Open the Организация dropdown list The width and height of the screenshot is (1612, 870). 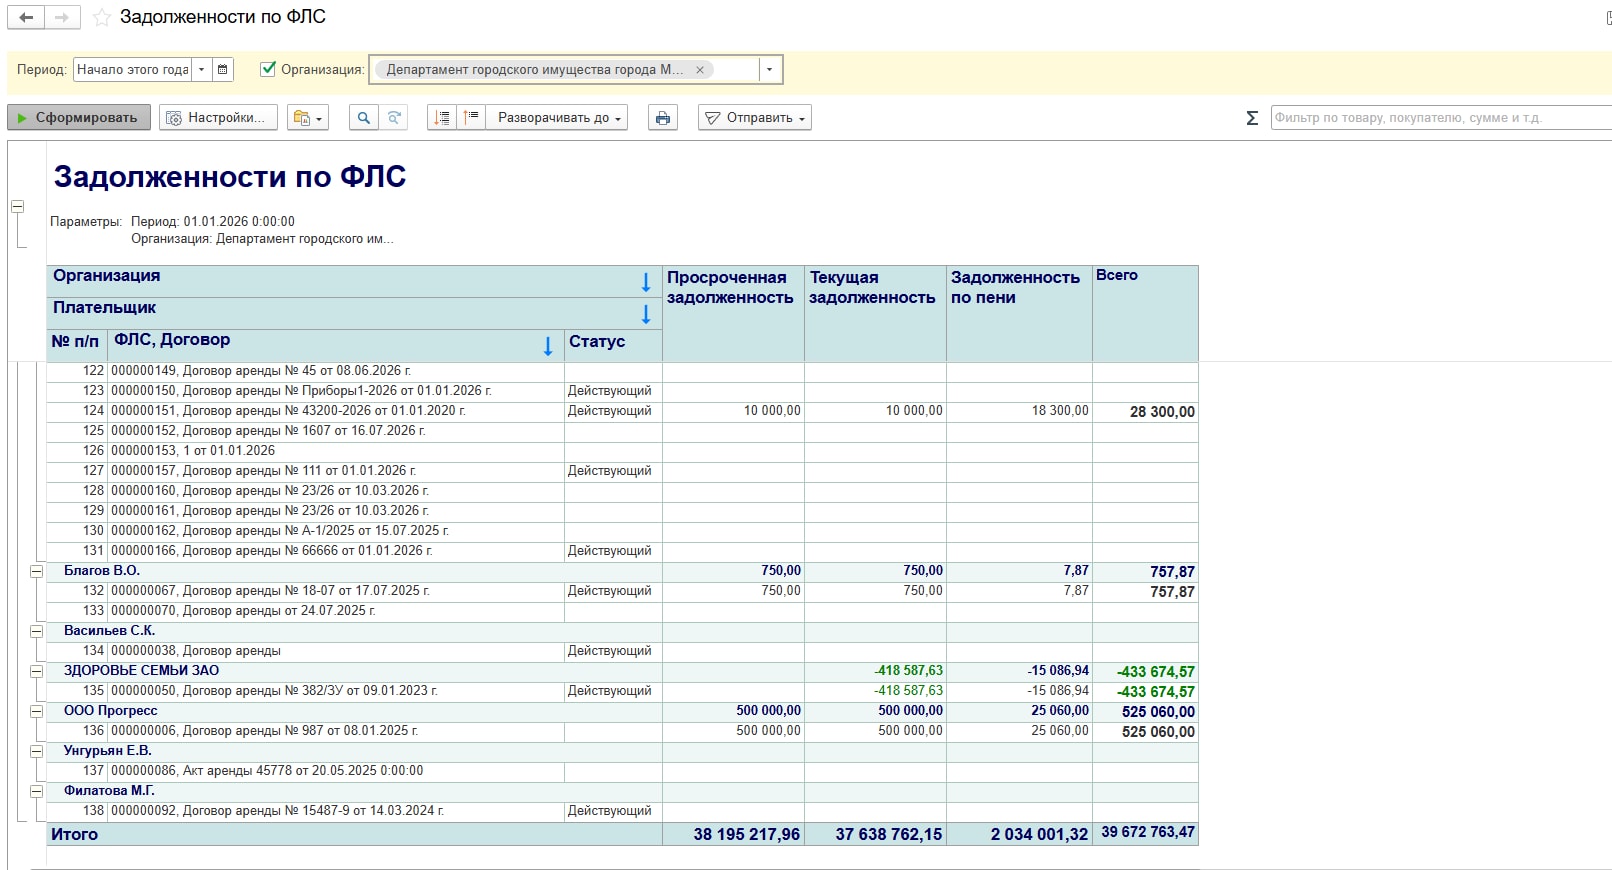click(x=769, y=70)
